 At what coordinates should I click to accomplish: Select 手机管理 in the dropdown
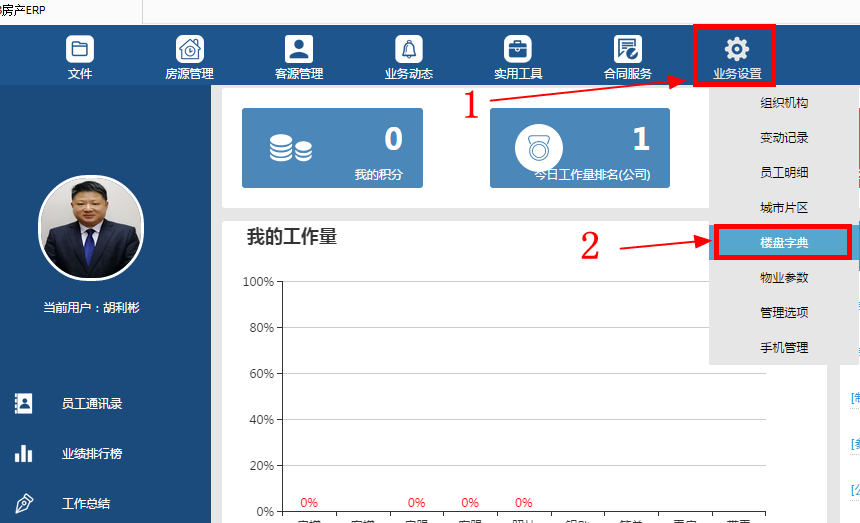tap(784, 348)
